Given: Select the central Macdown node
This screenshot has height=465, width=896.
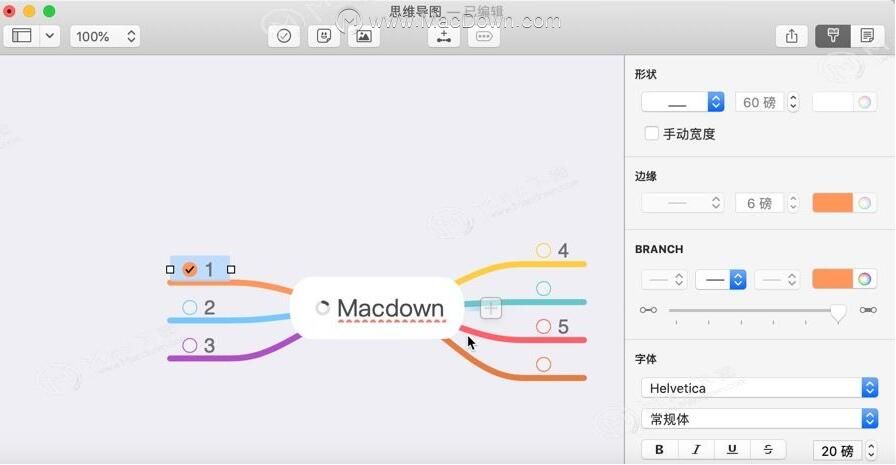Looking at the screenshot, I should point(377,308).
